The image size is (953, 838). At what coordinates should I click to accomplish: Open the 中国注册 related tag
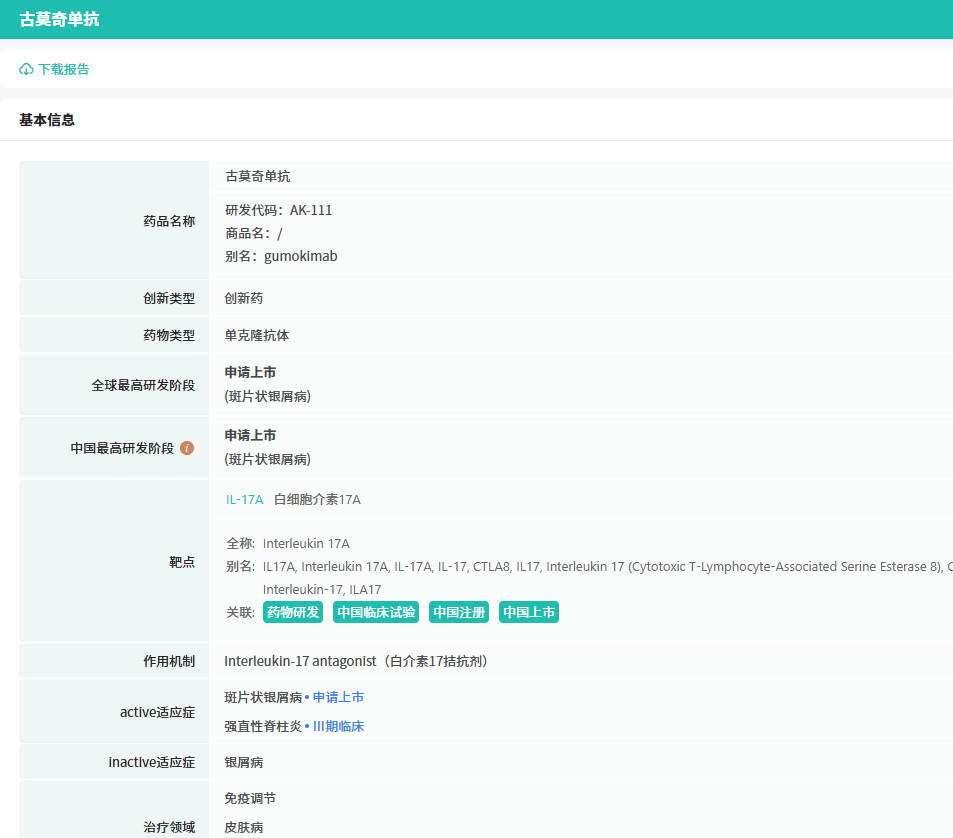pos(459,612)
